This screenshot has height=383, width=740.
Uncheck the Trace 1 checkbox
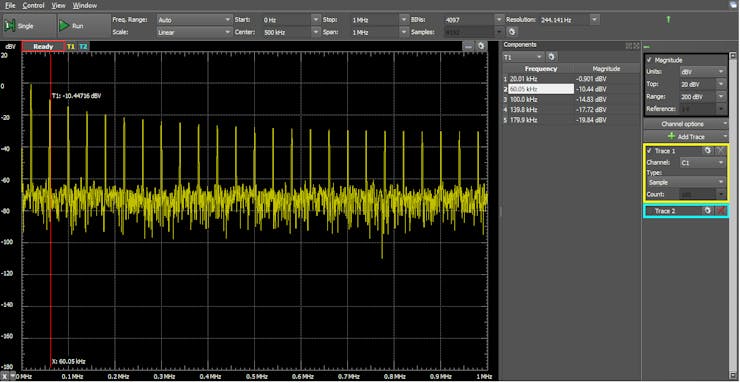click(x=650, y=150)
